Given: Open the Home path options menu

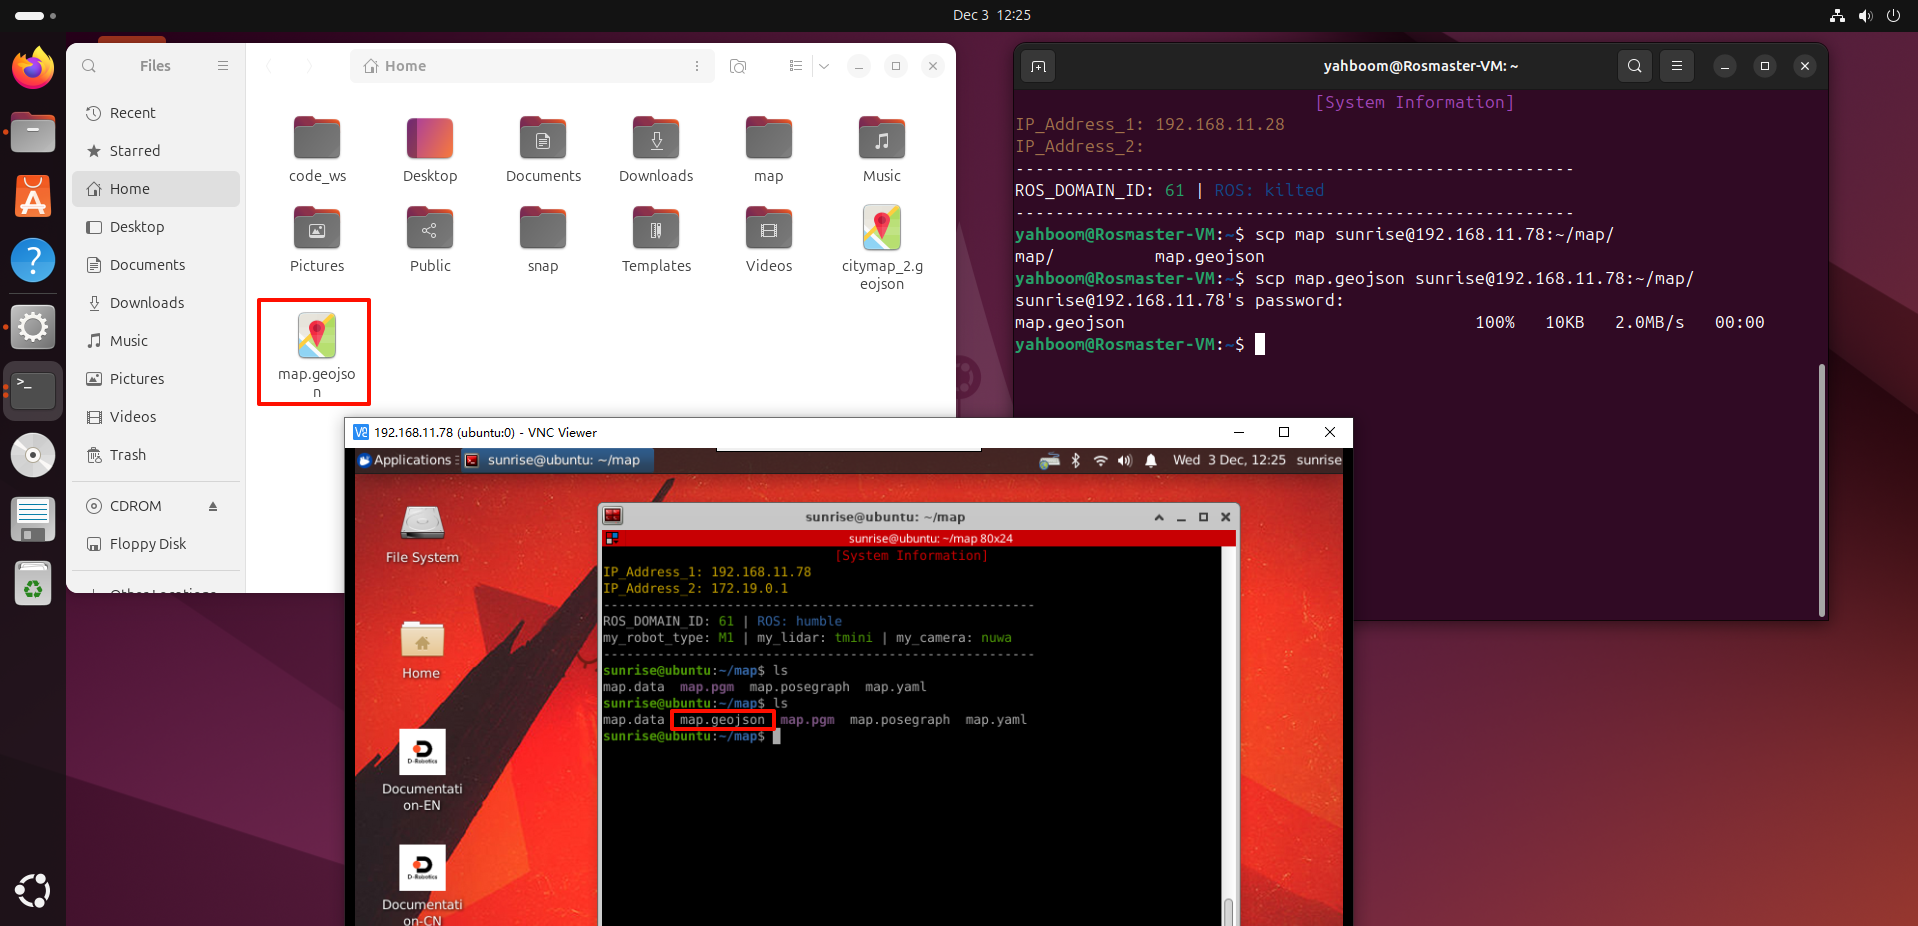Looking at the screenshot, I should [x=697, y=66].
